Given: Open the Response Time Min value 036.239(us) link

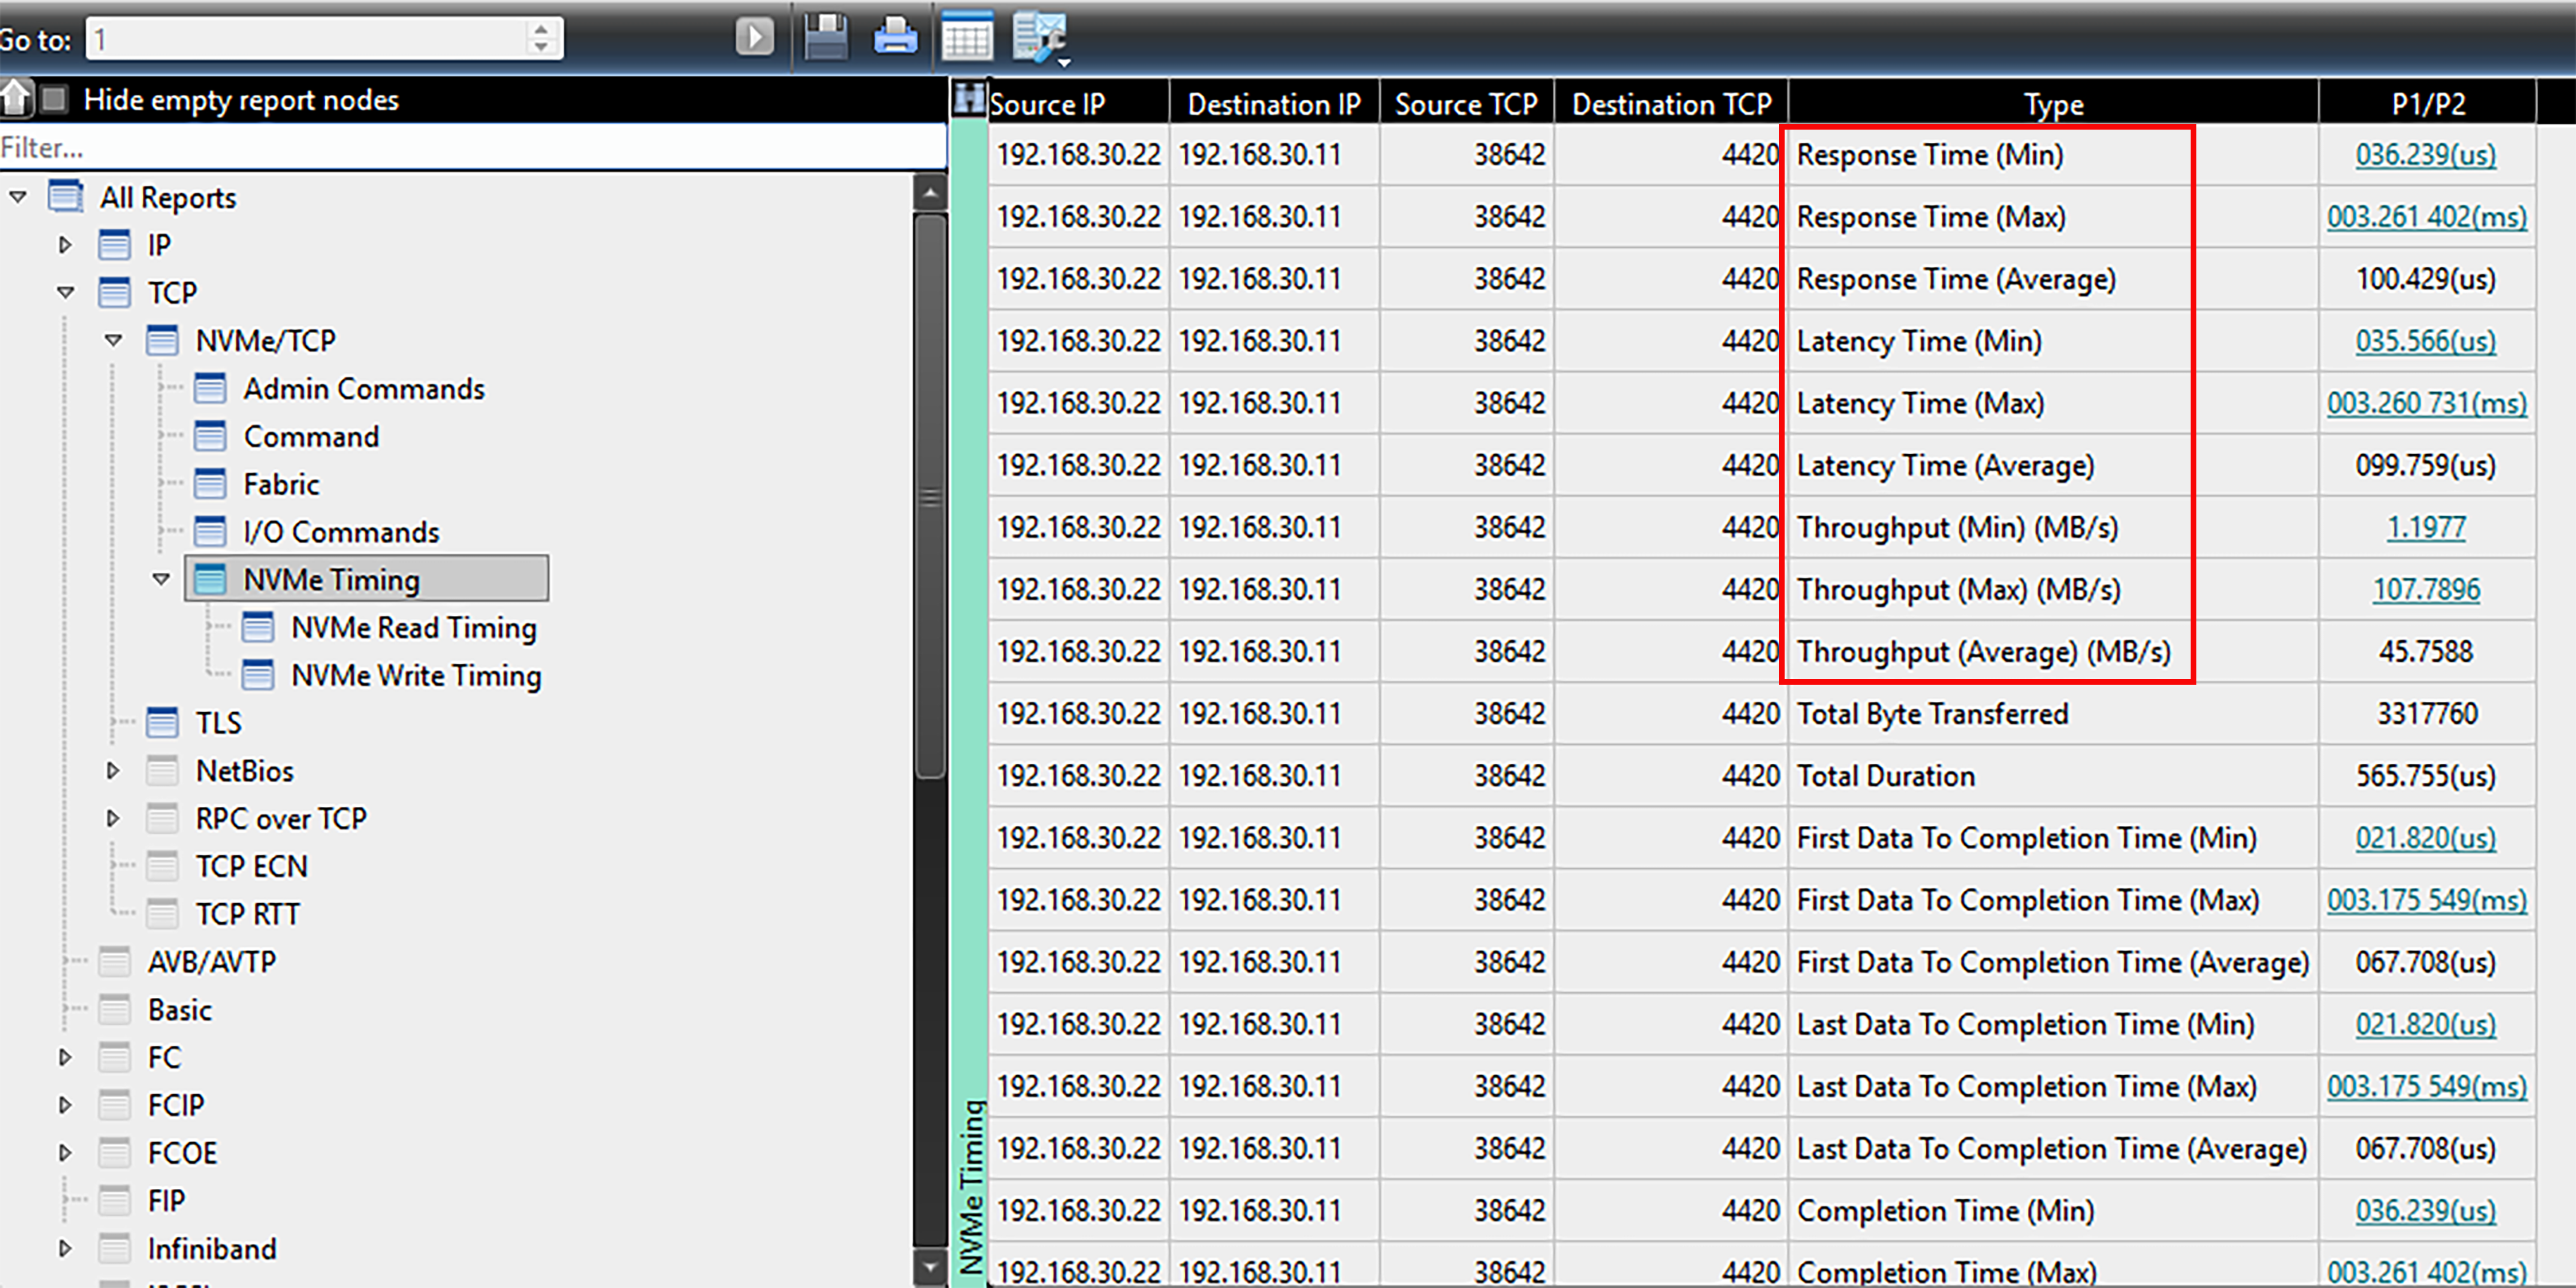Looking at the screenshot, I should click(x=2425, y=155).
